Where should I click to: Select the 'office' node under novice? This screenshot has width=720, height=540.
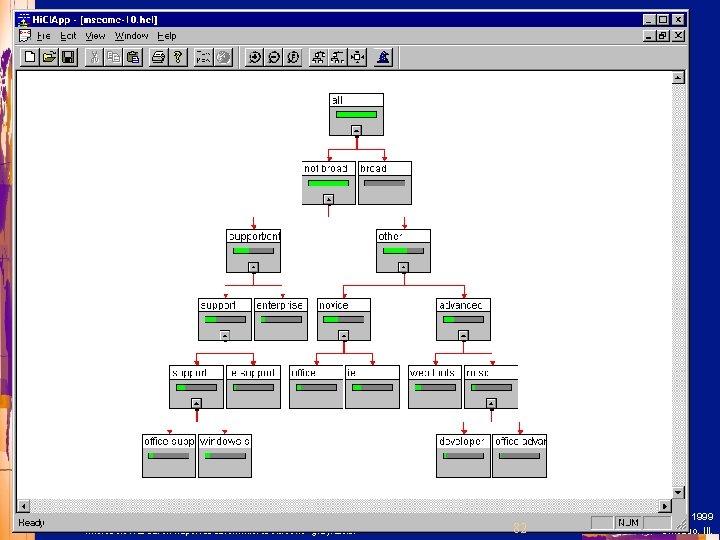(316, 387)
